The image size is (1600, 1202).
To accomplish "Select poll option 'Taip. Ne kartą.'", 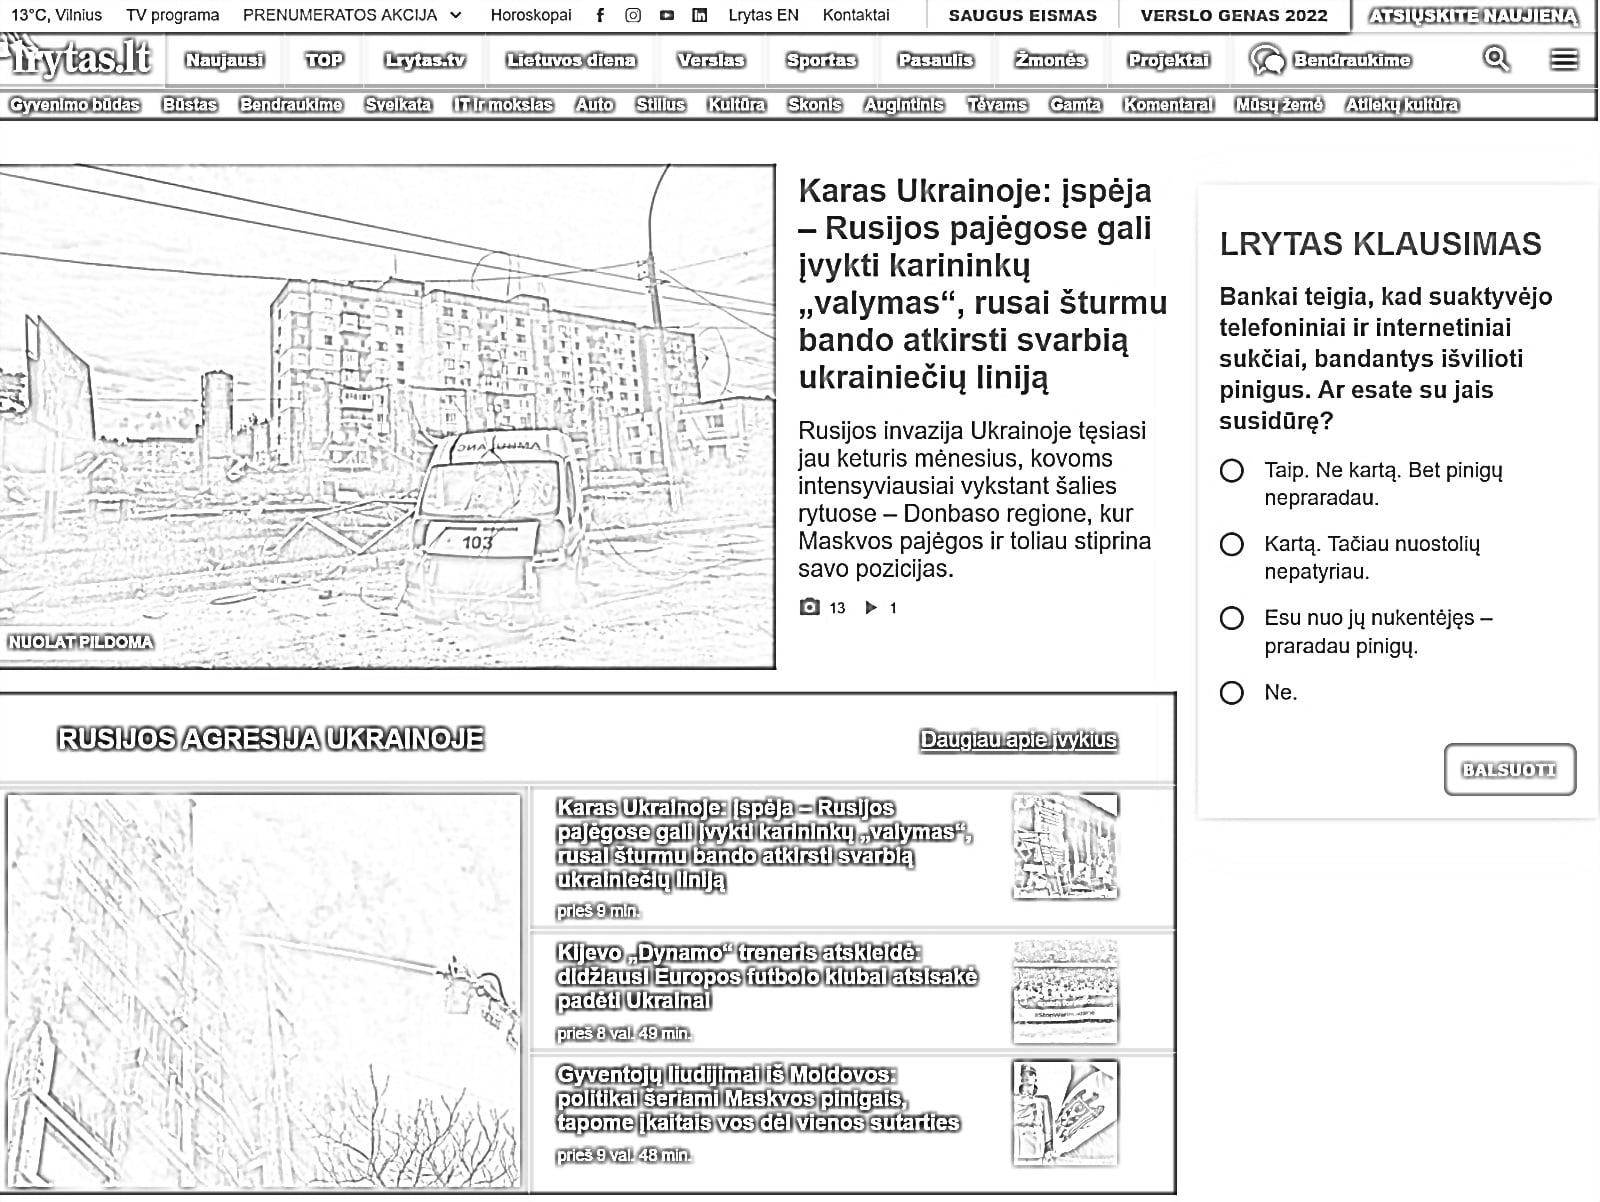I will click(x=1232, y=471).
